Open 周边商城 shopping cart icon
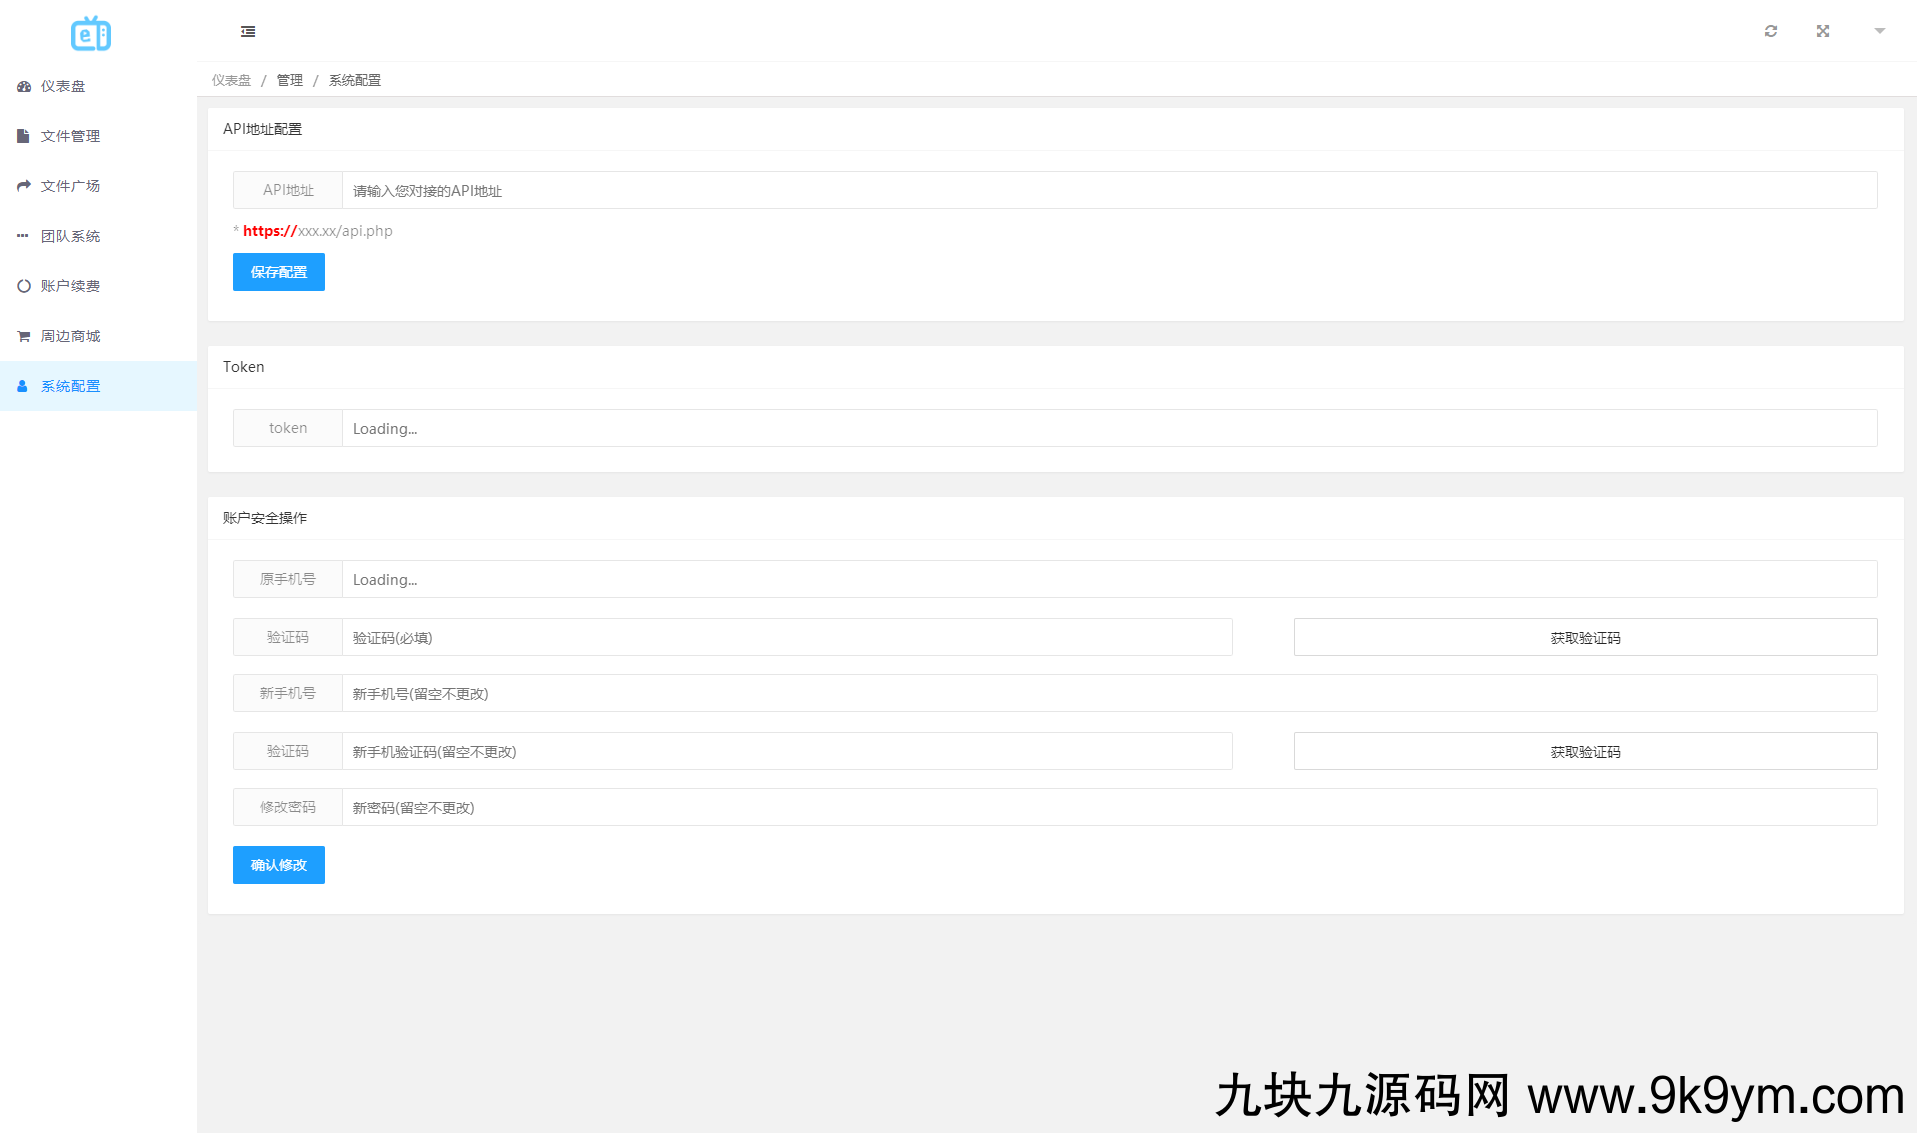The image size is (1917, 1133). (x=23, y=335)
